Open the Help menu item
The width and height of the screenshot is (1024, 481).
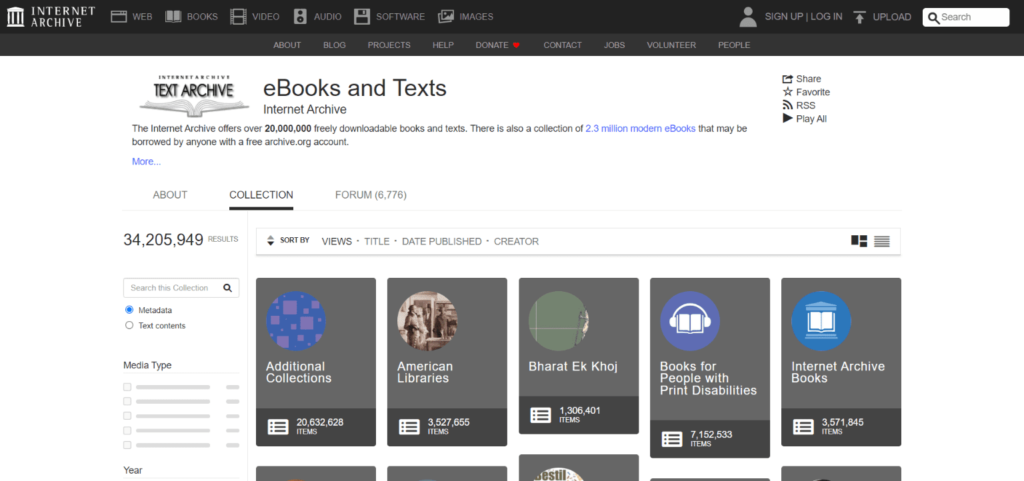[x=443, y=45]
